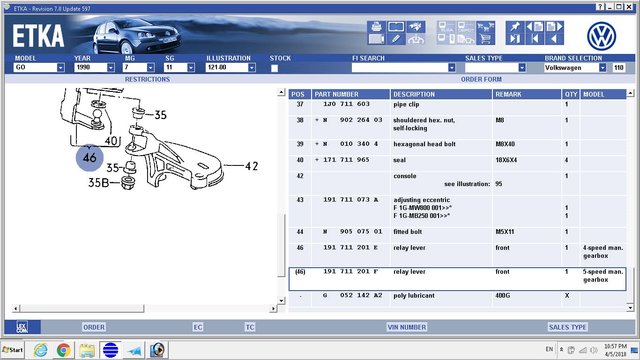Expand the FI SEARCH dropdown

(451, 68)
